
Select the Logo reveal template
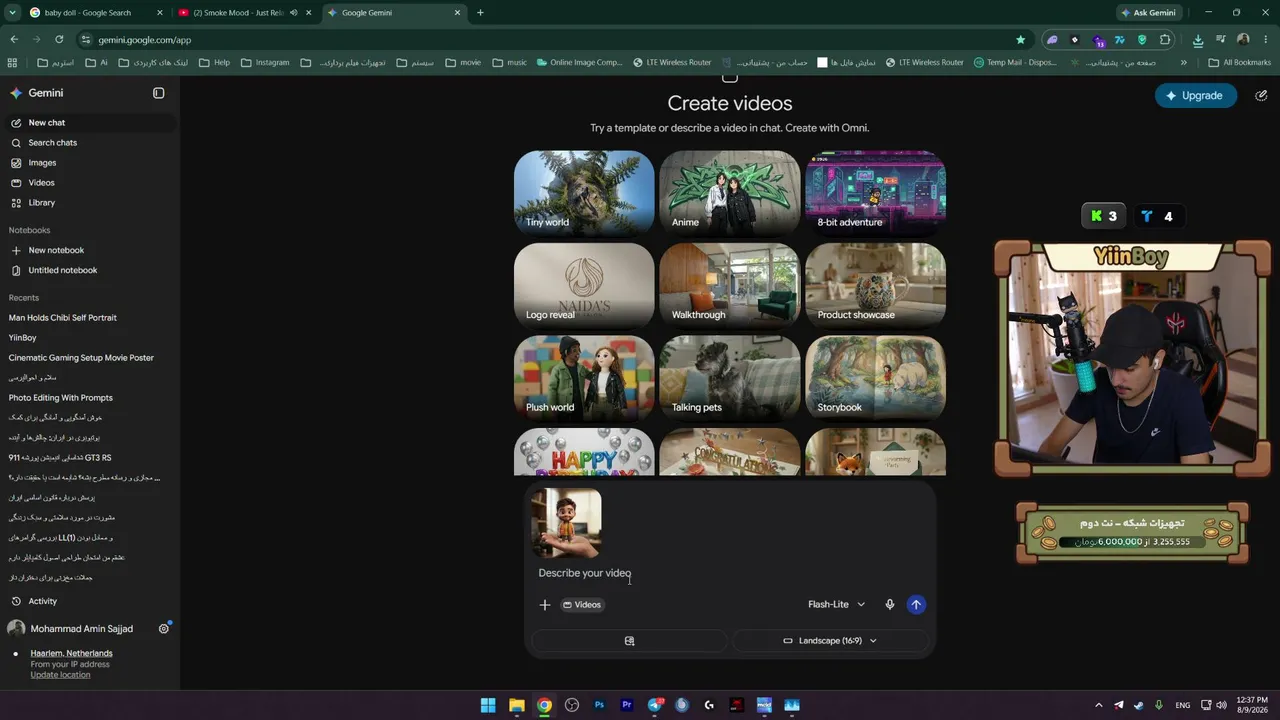pos(584,286)
